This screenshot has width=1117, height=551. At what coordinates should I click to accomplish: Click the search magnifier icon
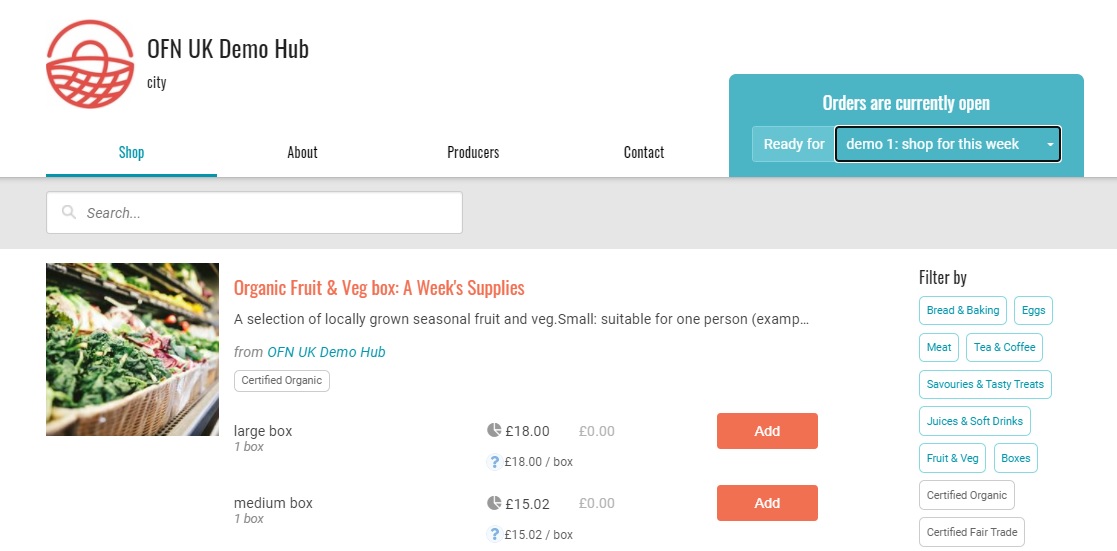(x=68, y=213)
